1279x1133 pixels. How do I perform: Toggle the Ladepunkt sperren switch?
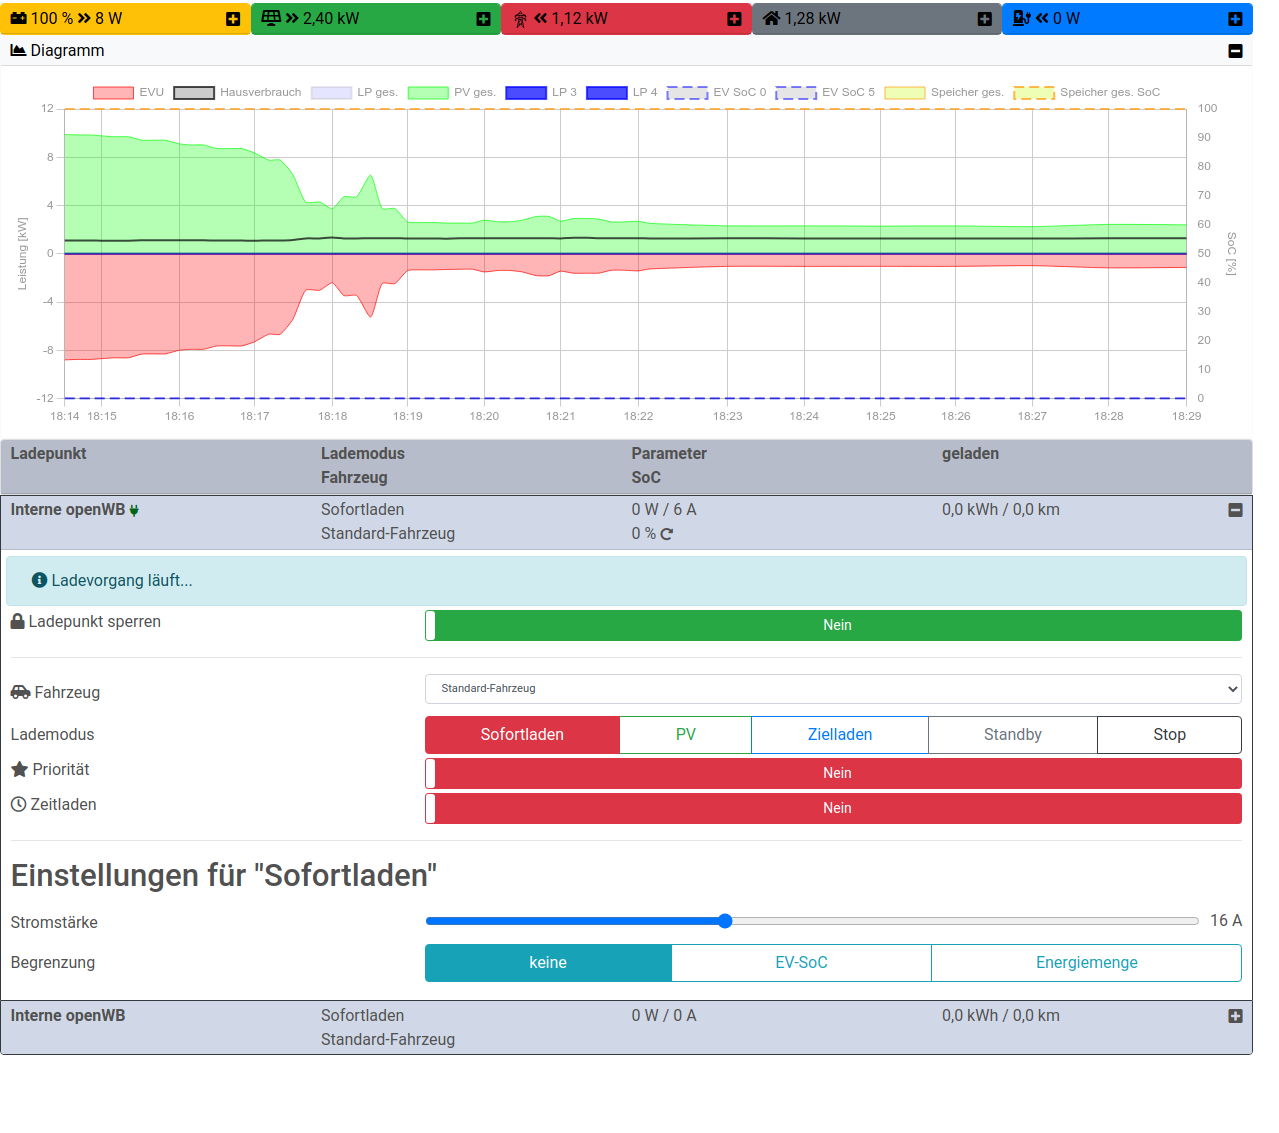pos(833,625)
